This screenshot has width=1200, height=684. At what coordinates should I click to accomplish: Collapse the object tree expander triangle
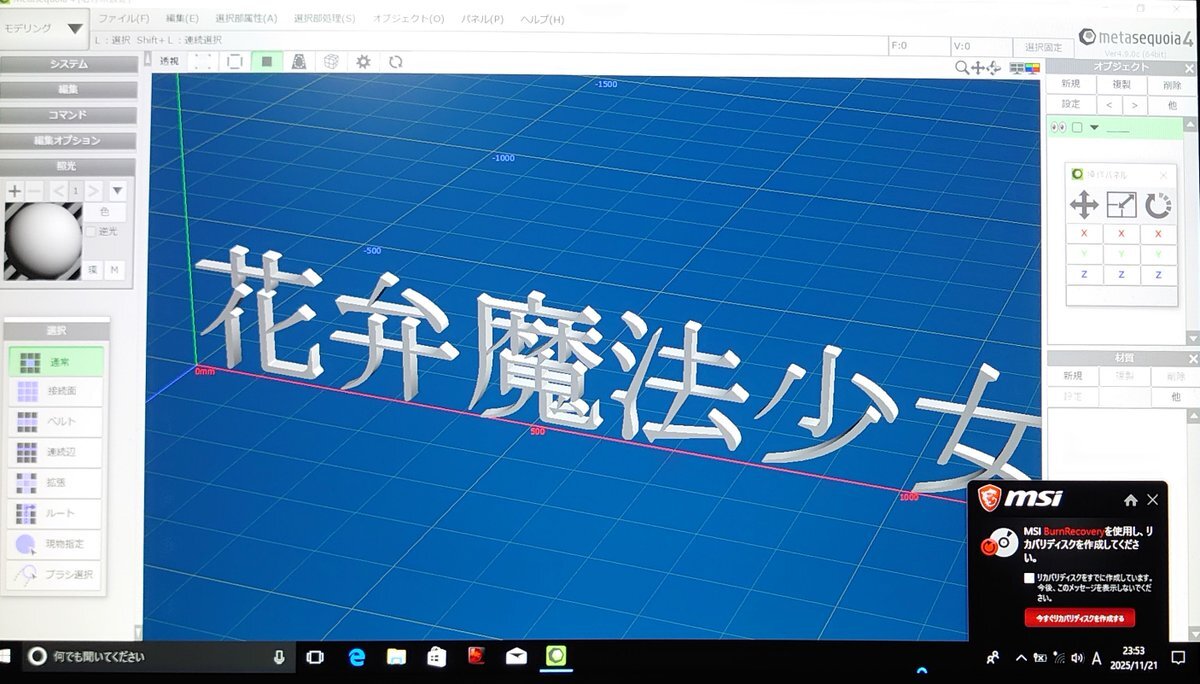(x=1094, y=128)
